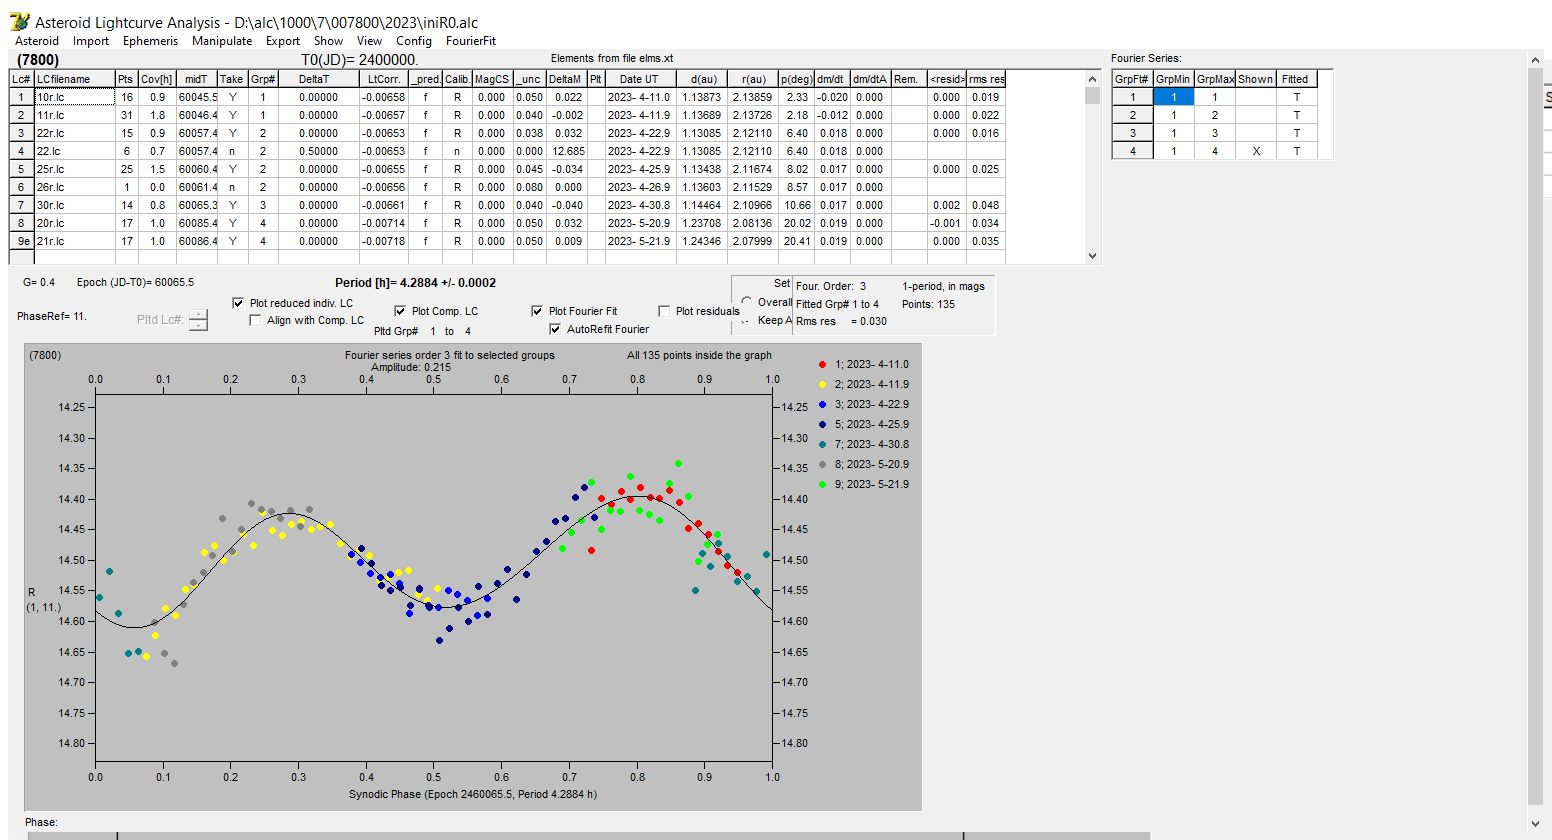Toggle Plot reduced indiv. LC checkbox
The width and height of the screenshot is (1552, 840).
tap(238, 303)
